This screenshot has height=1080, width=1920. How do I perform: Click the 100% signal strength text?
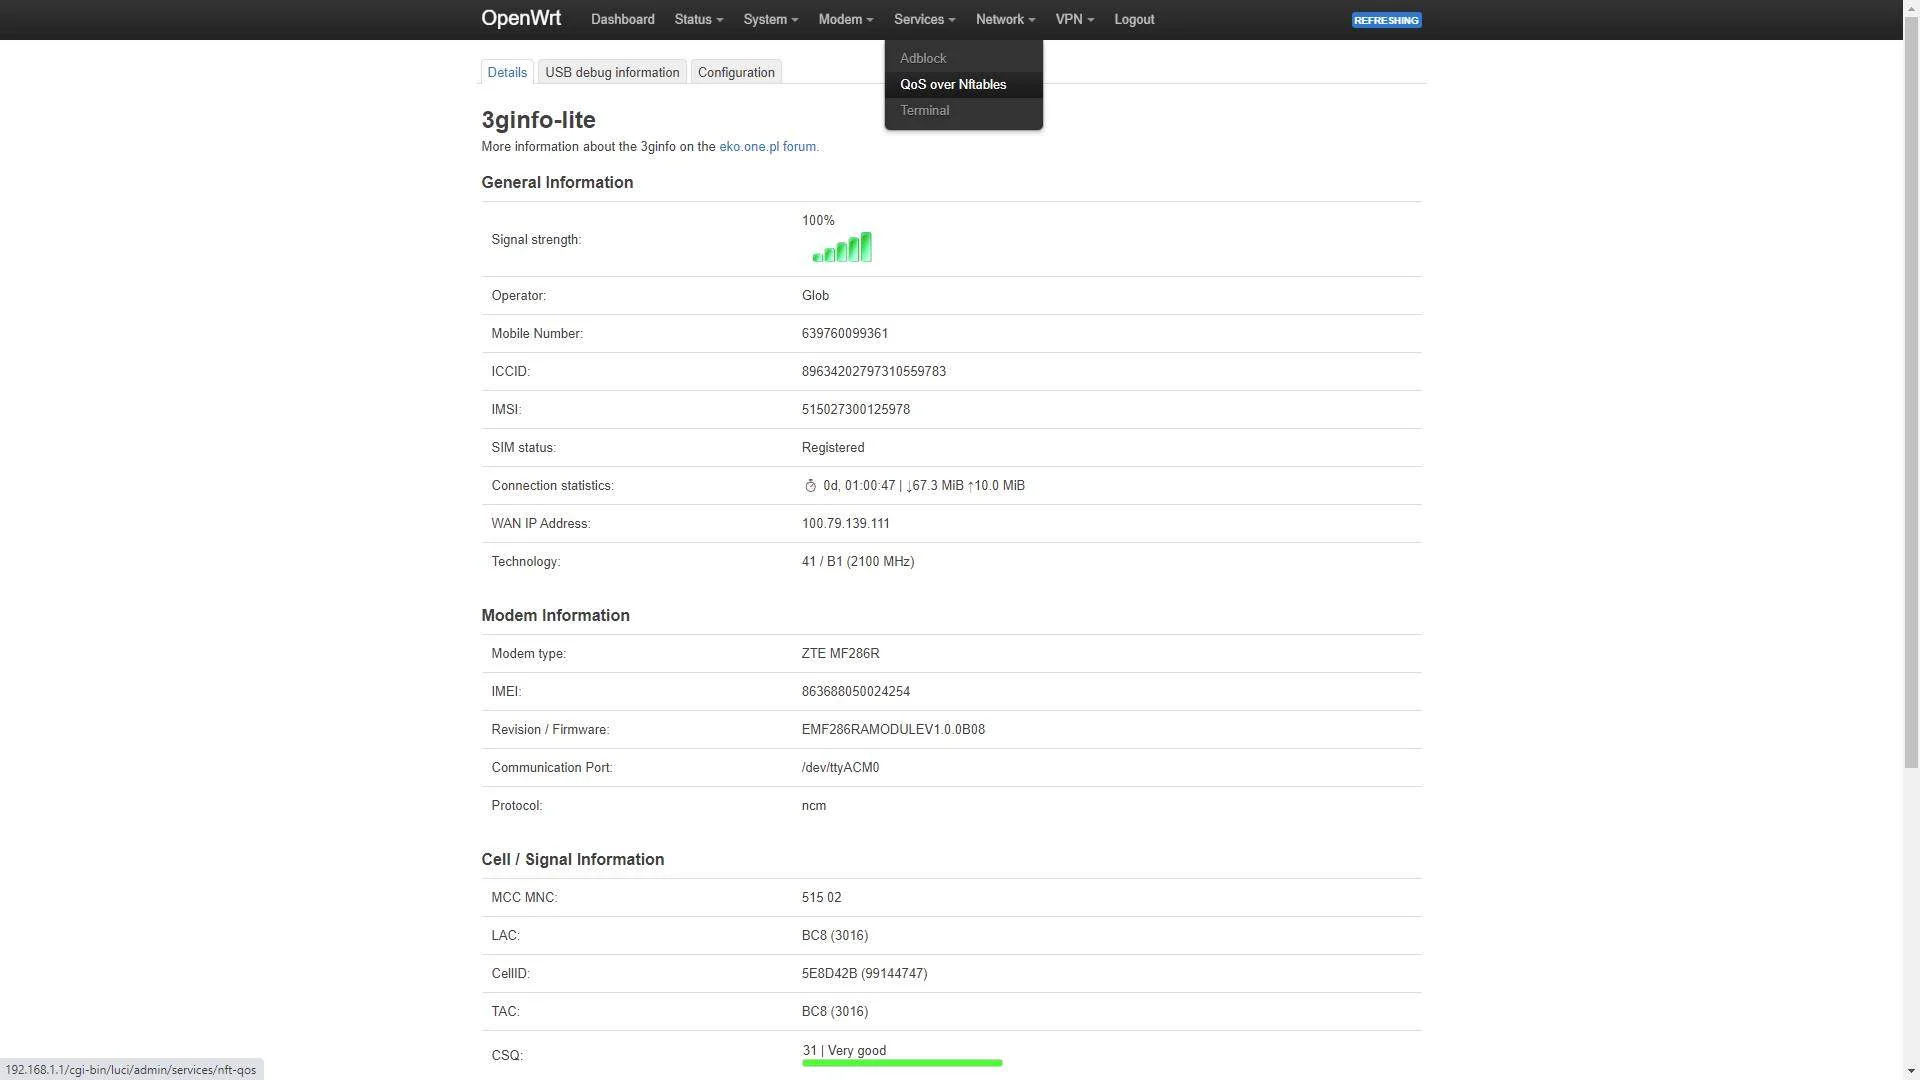pyautogui.click(x=818, y=221)
